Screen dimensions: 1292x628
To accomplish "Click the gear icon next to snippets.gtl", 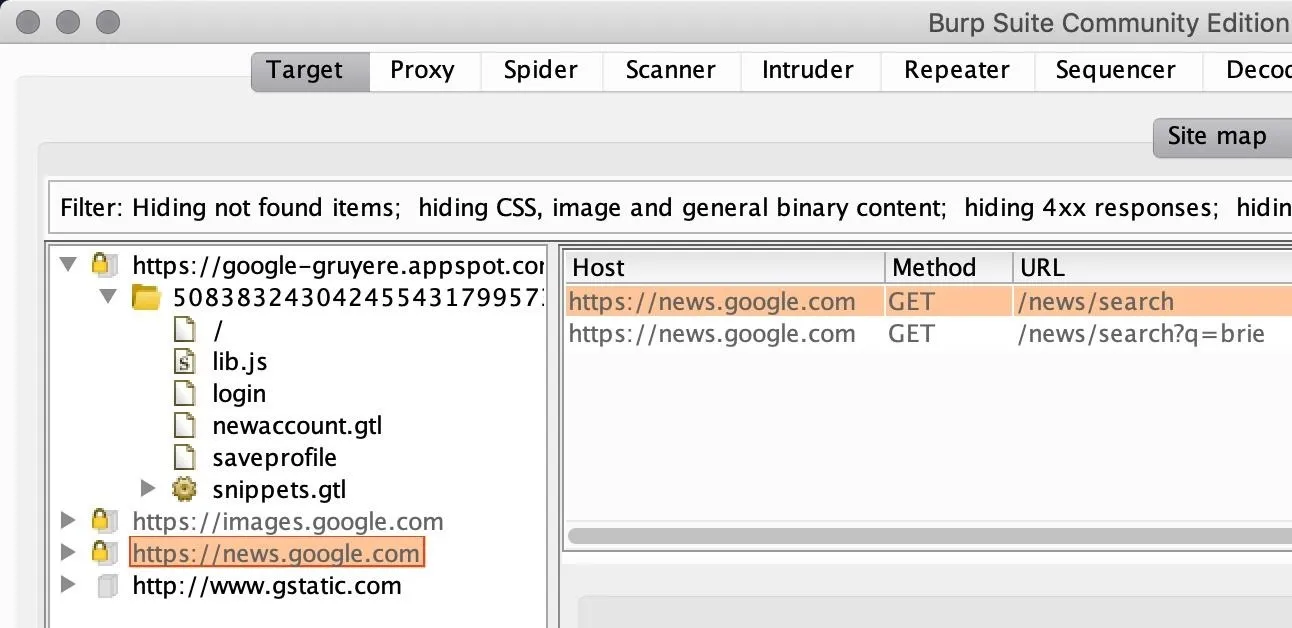I will tap(184, 489).
